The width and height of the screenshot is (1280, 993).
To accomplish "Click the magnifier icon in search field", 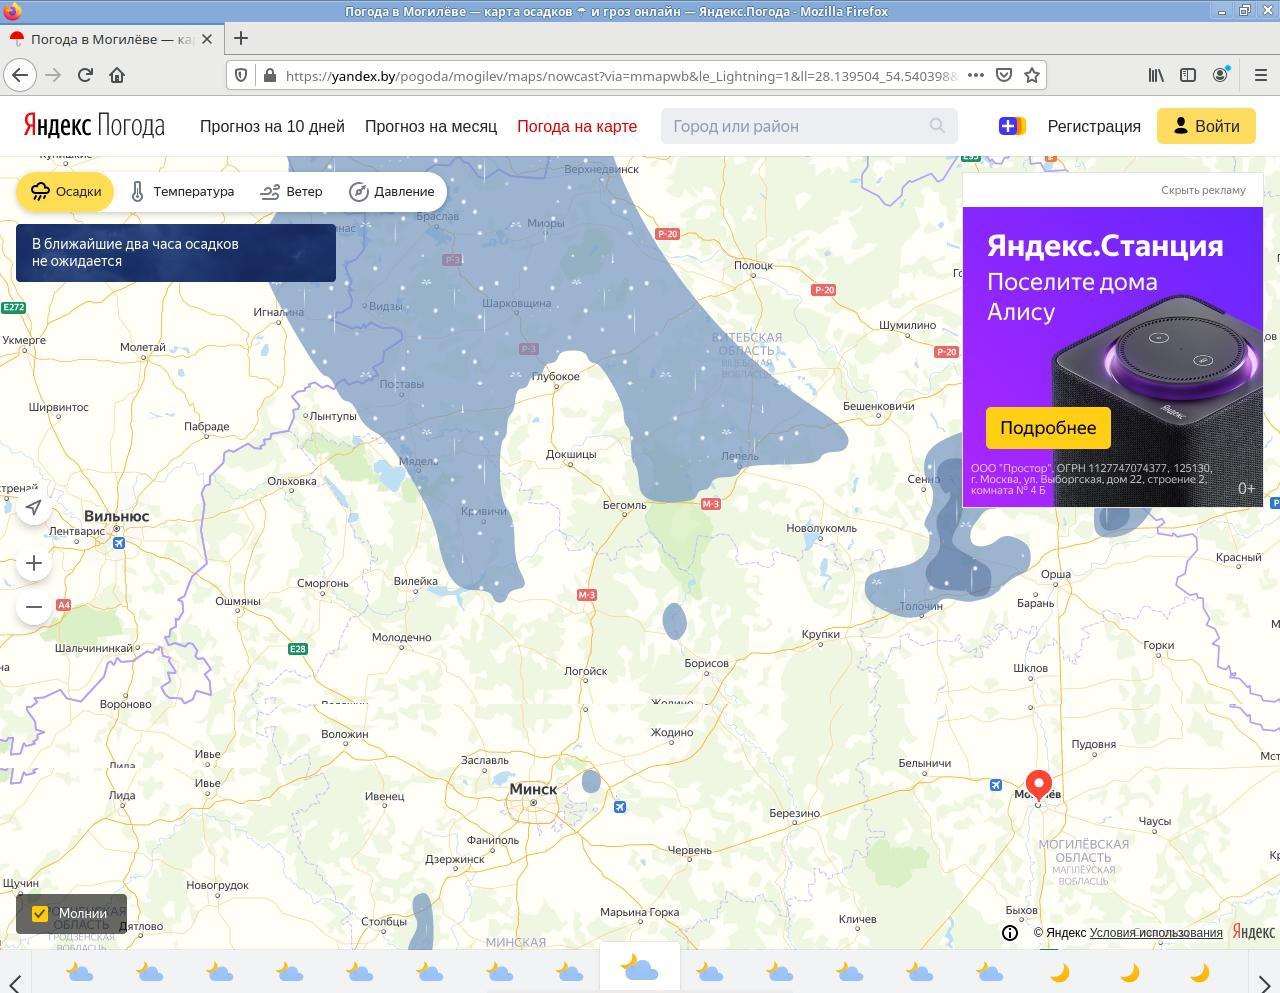I will point(937,126).
